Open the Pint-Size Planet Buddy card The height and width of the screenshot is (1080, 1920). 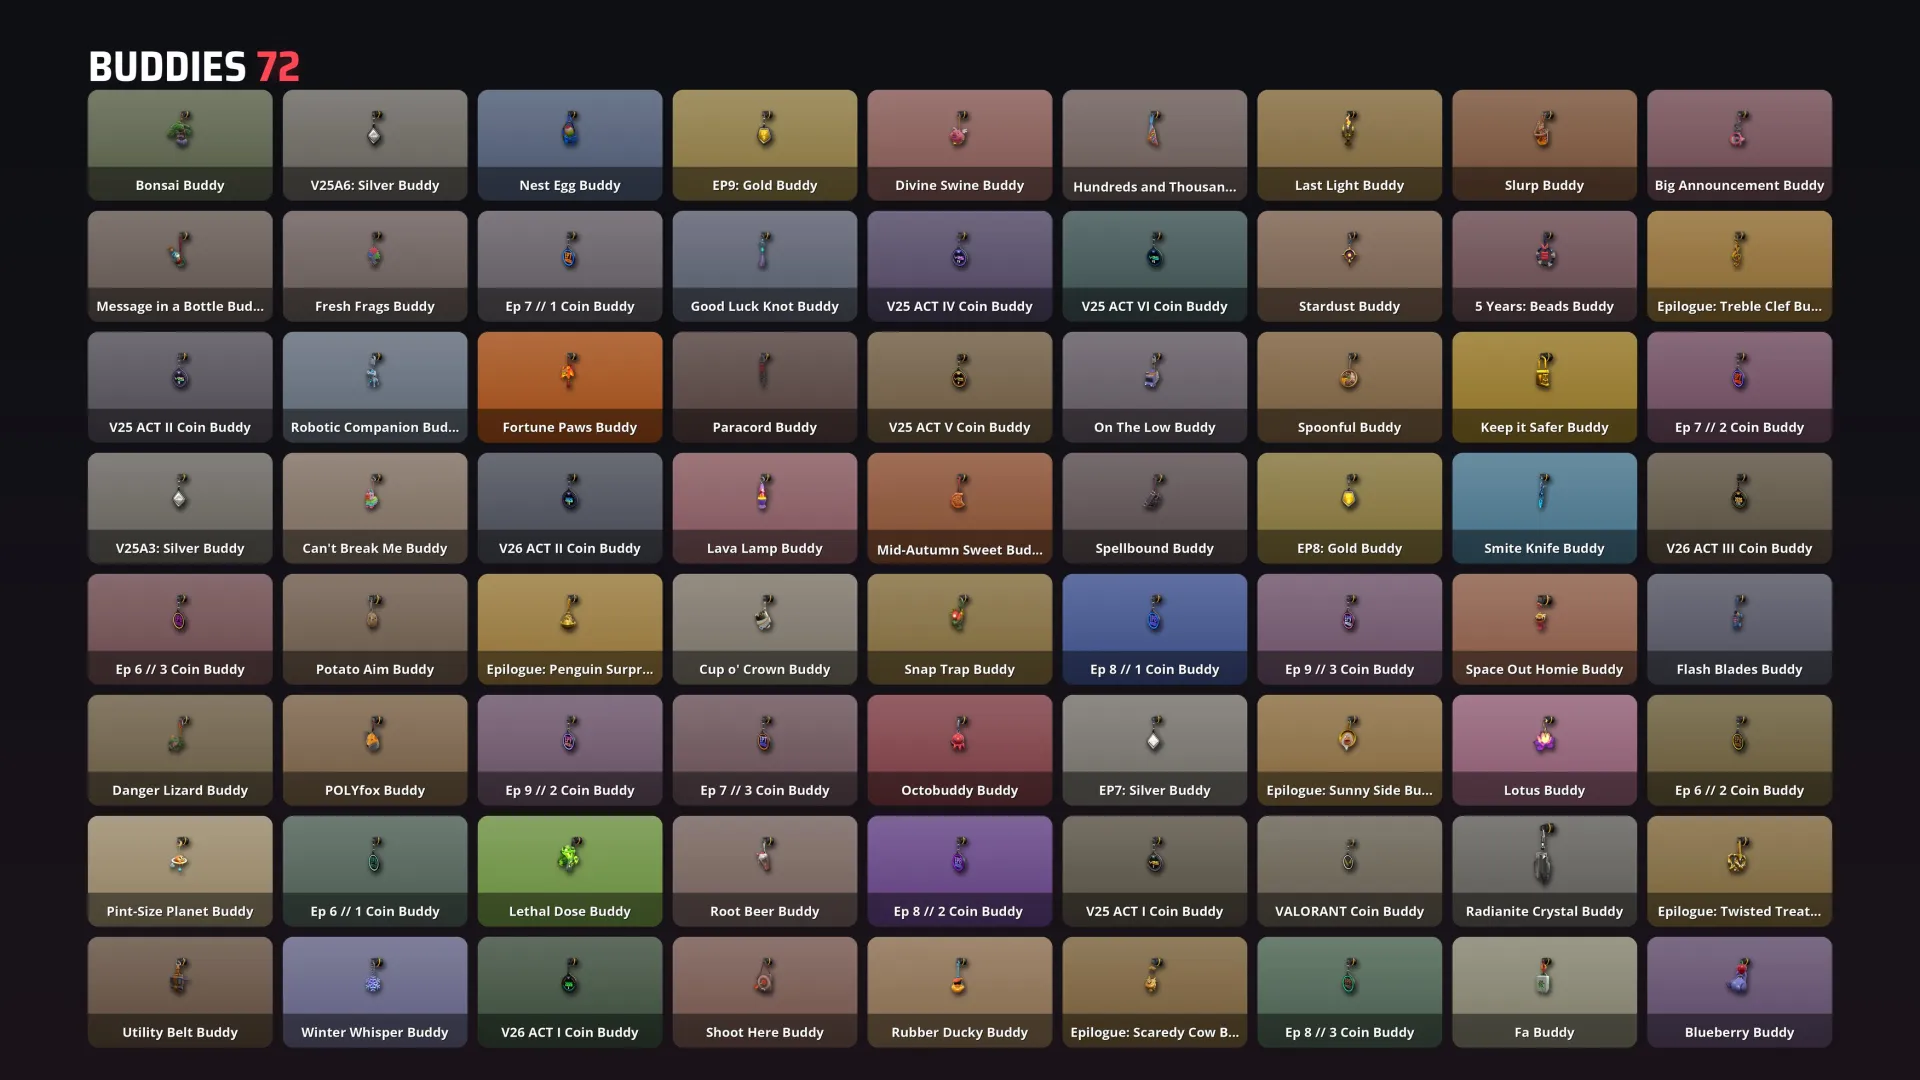click(180, 871)
